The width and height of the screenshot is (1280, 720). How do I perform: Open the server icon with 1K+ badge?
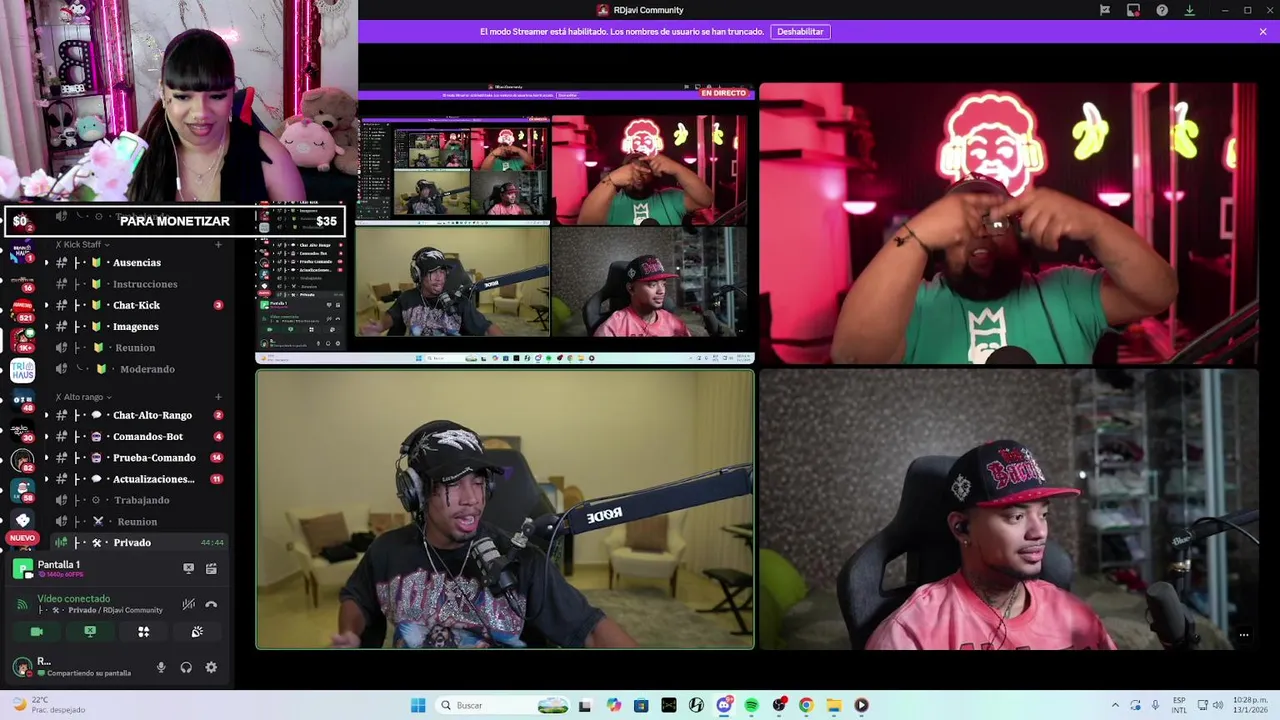pyautogui.click(x=22, y=339)
